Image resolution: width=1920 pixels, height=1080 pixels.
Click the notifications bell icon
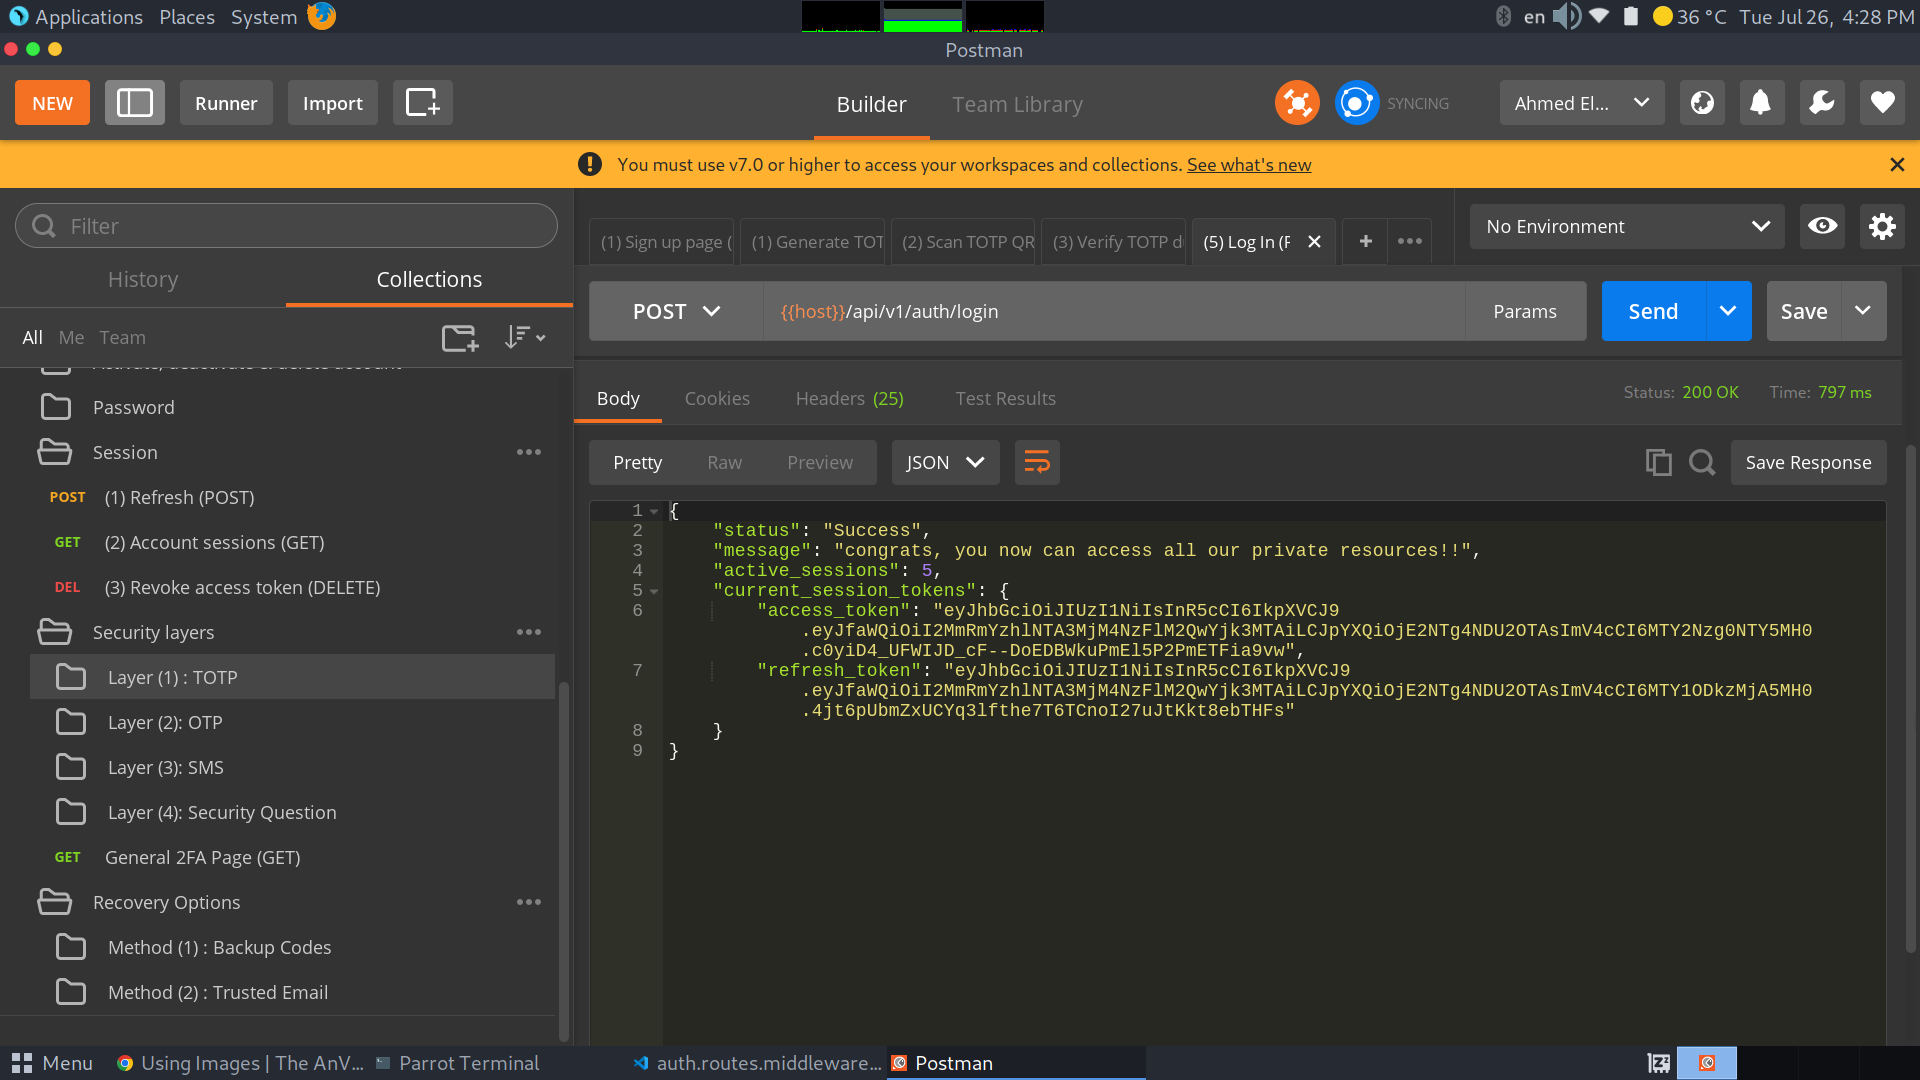pyautogui.click(x=1761, y=103)
